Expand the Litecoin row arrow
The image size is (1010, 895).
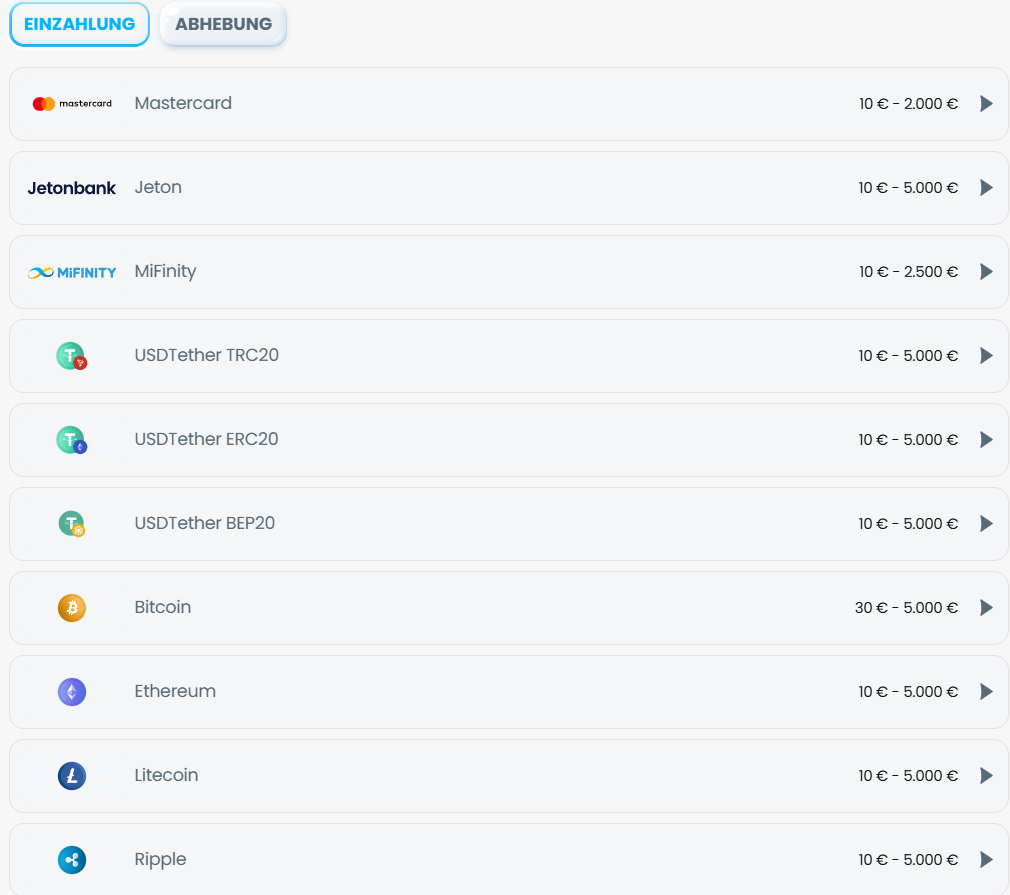tap(986, 776)
